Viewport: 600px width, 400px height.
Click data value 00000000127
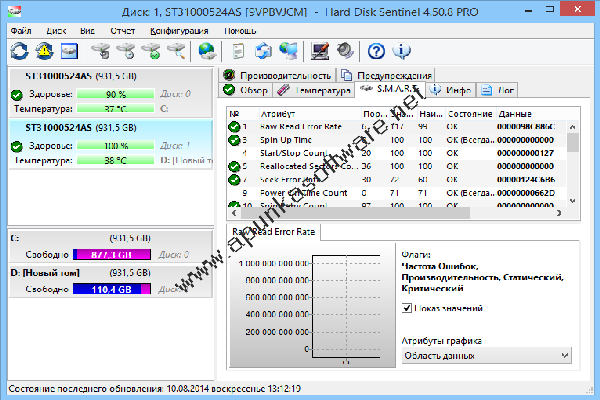pos(525,153)
